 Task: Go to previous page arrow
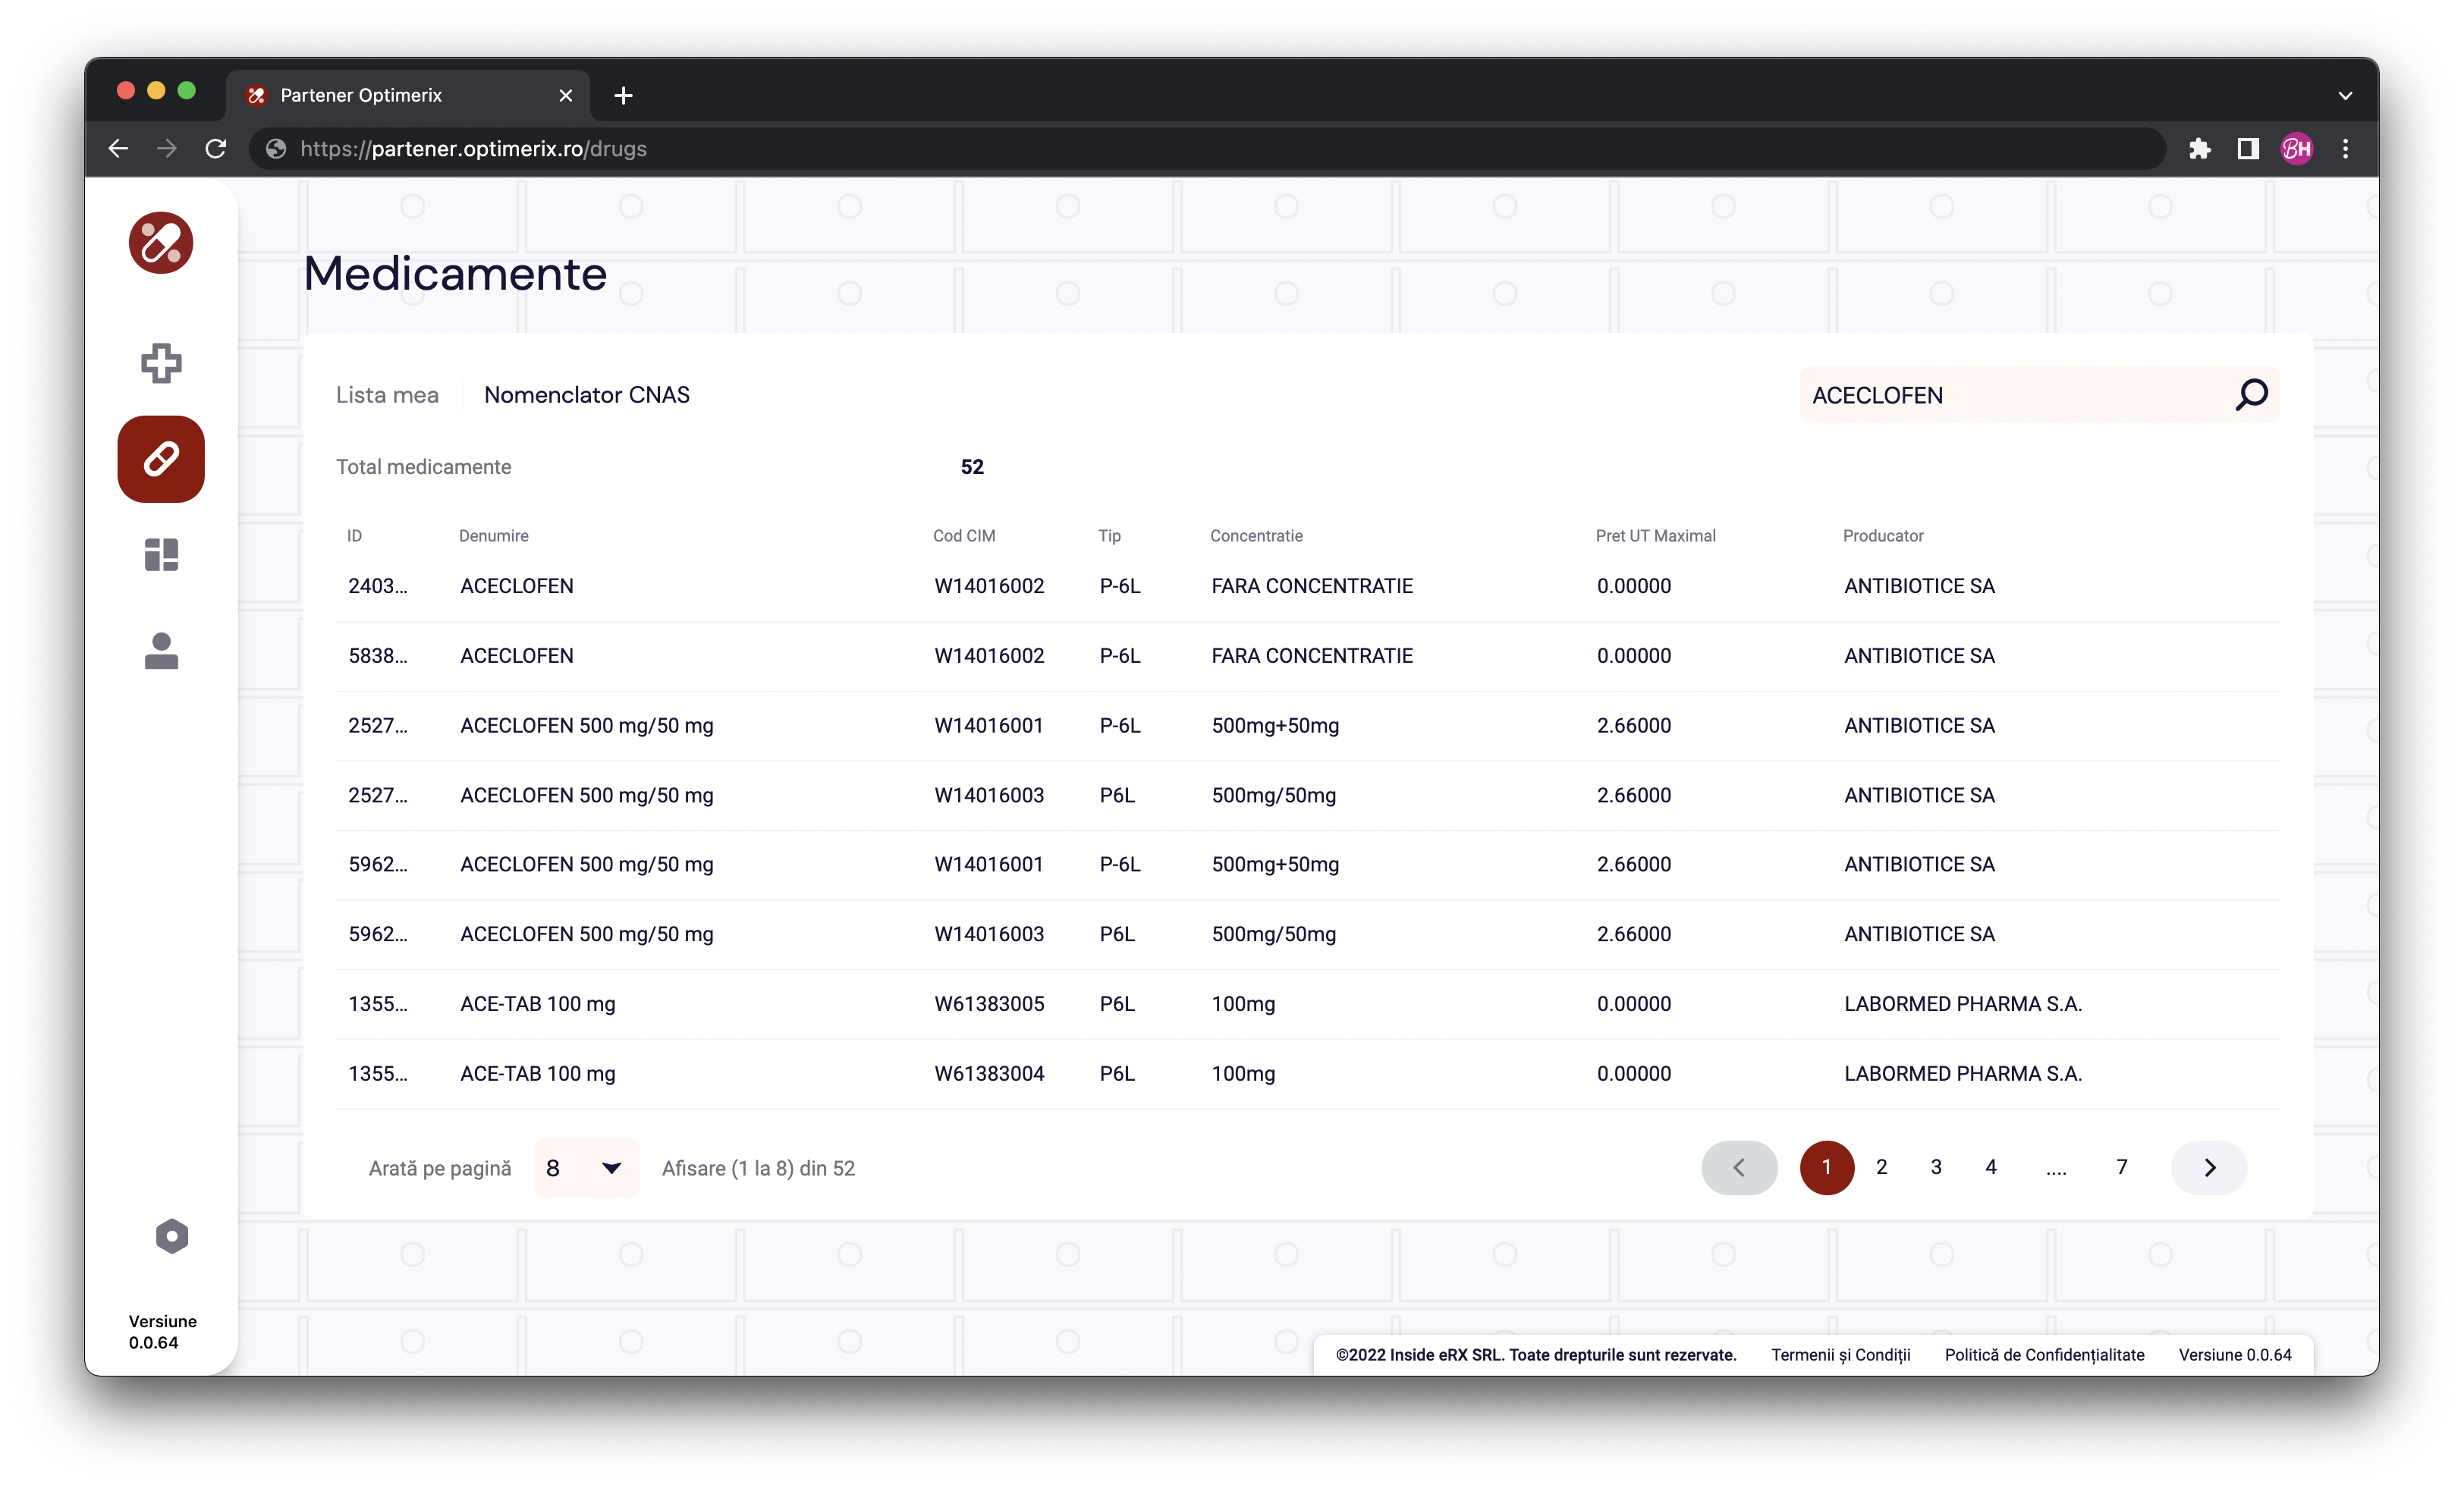pos(1740,1168)
